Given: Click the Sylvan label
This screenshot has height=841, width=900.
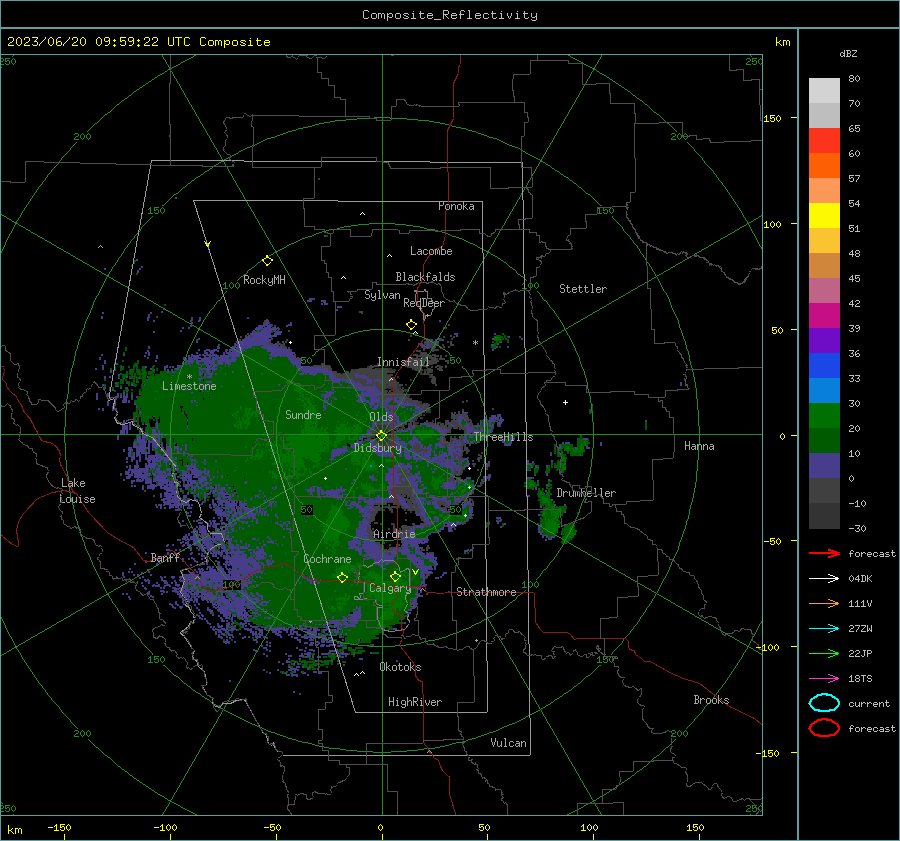Looking at the screenshot, I should coord(382,295).
